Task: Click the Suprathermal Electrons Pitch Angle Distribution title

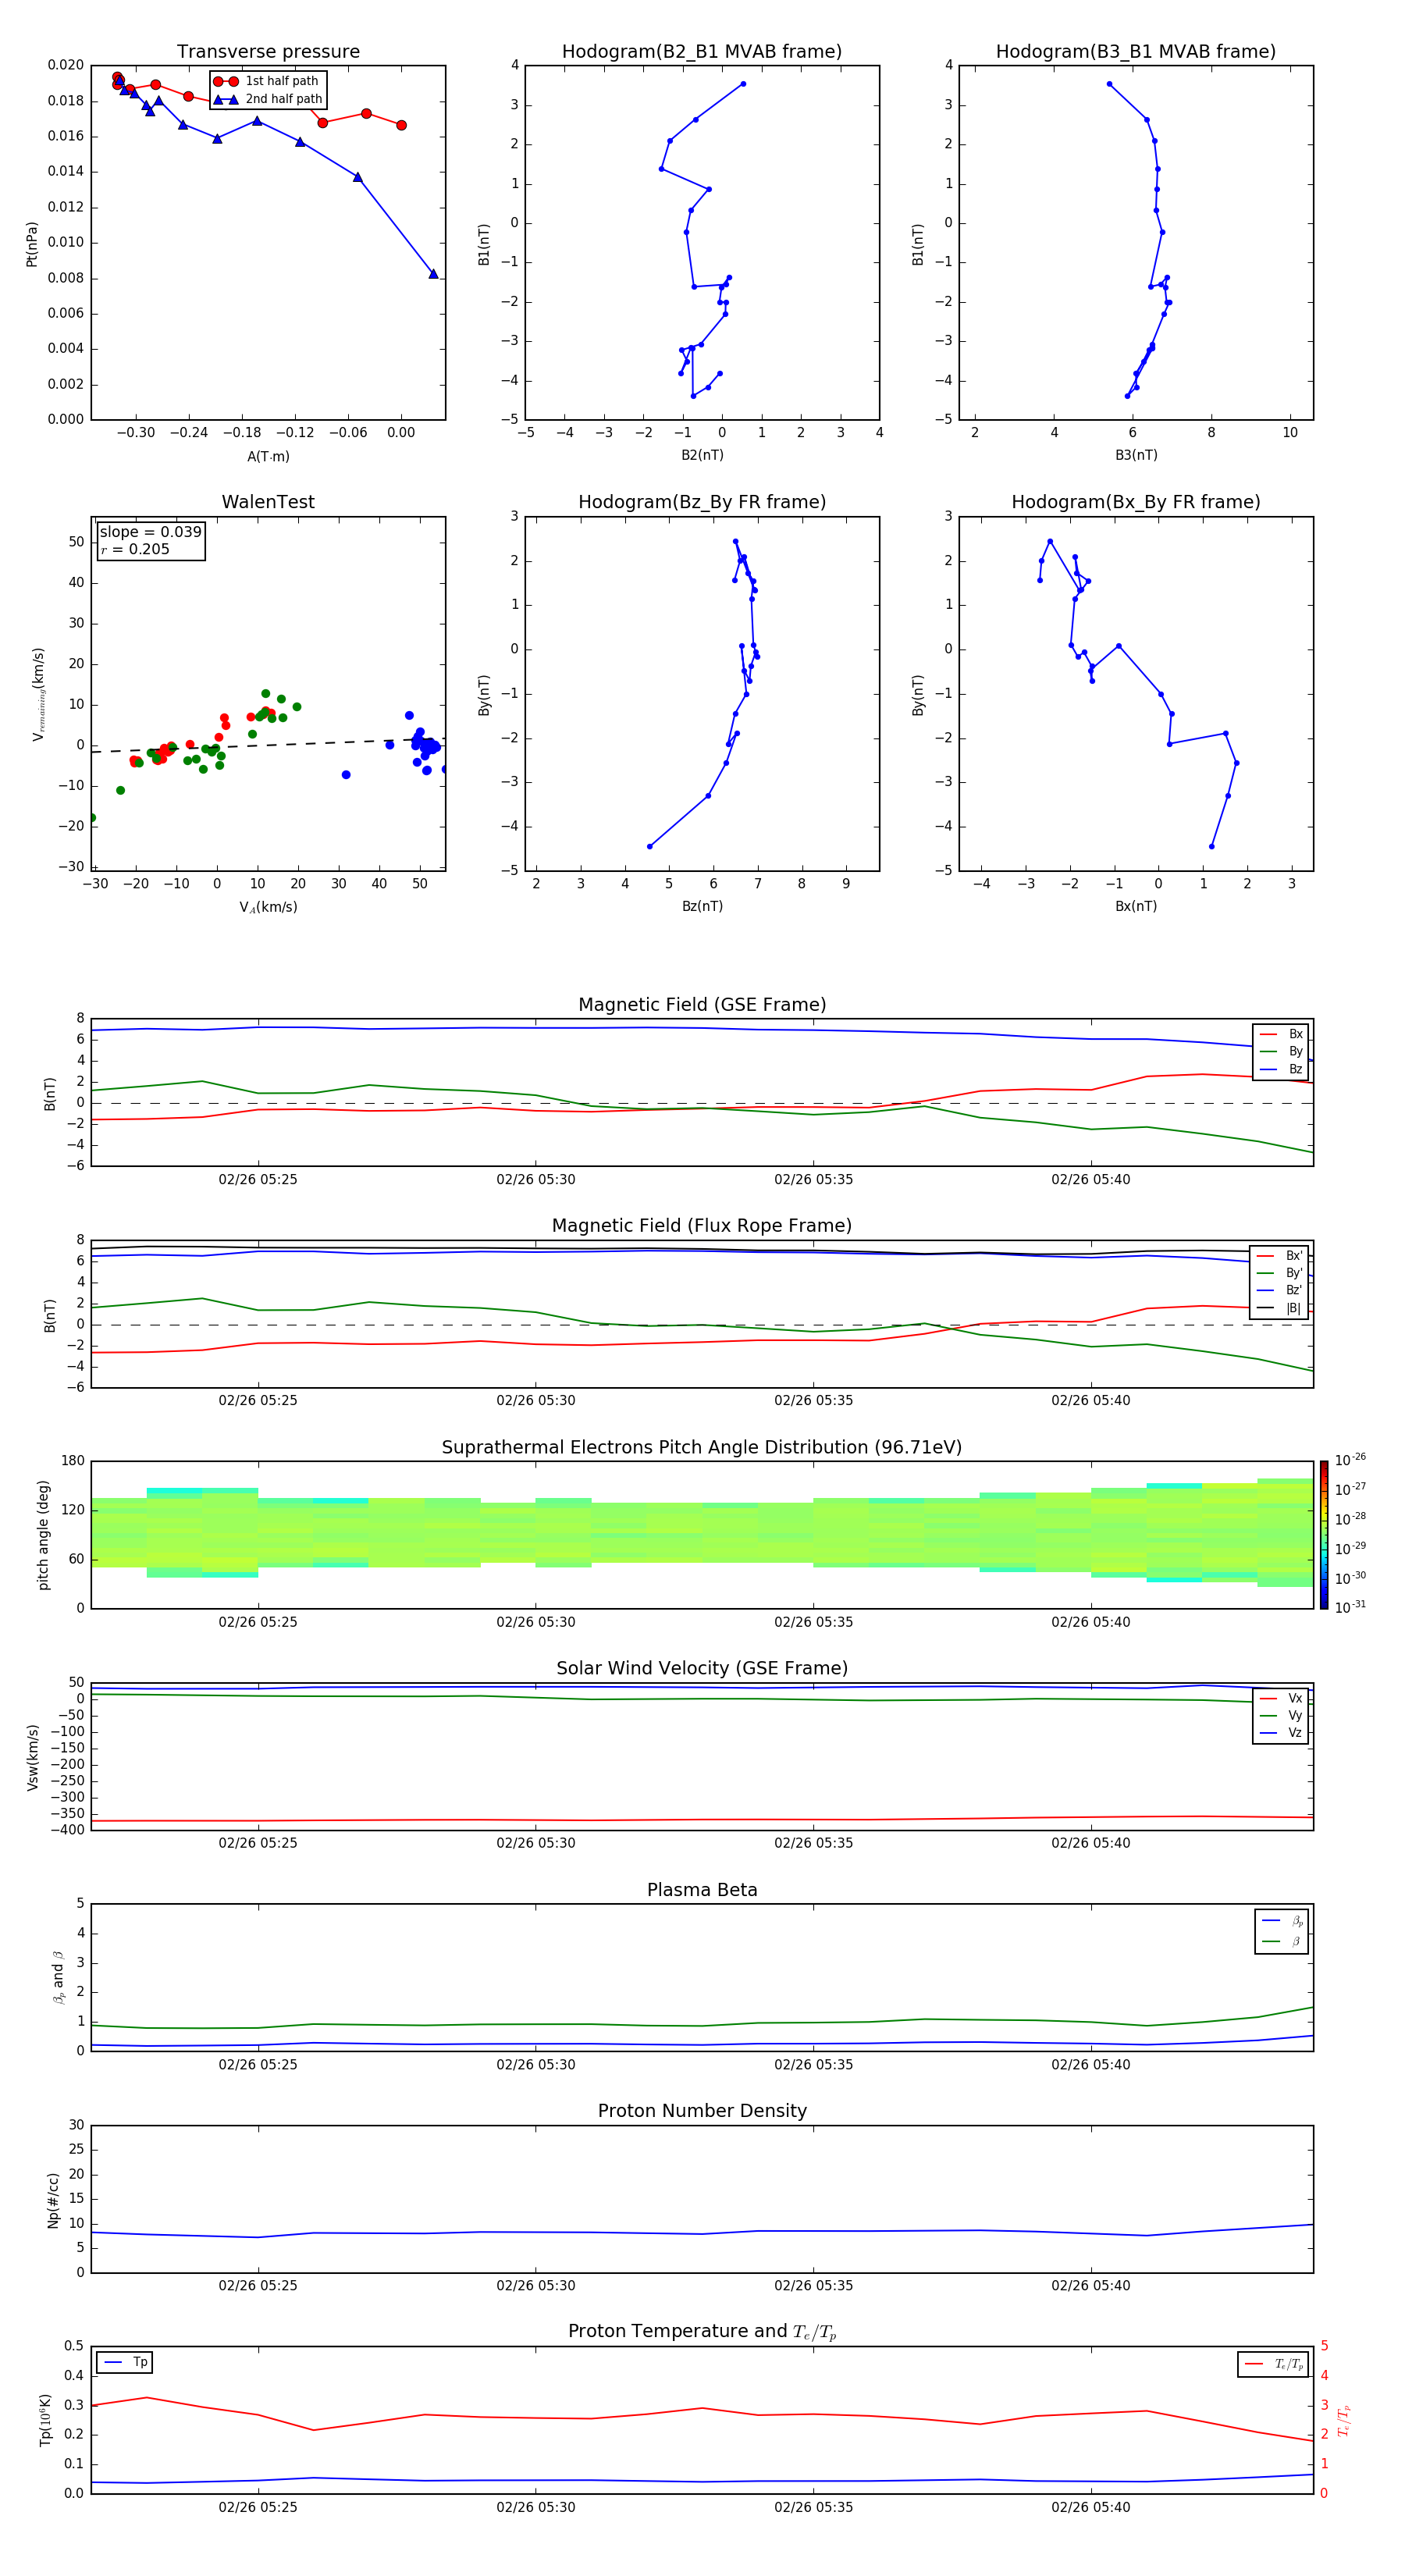Action: point(702,1448)
